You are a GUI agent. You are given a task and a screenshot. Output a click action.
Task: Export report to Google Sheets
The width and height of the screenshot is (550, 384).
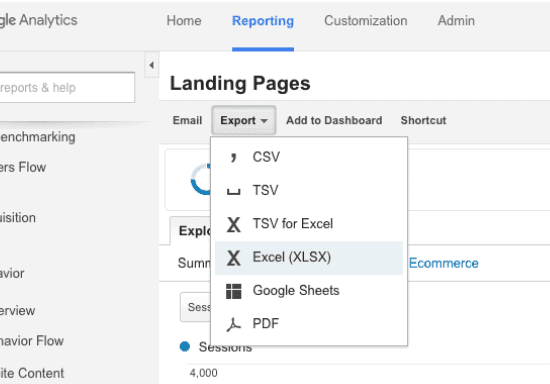(309, 291)
